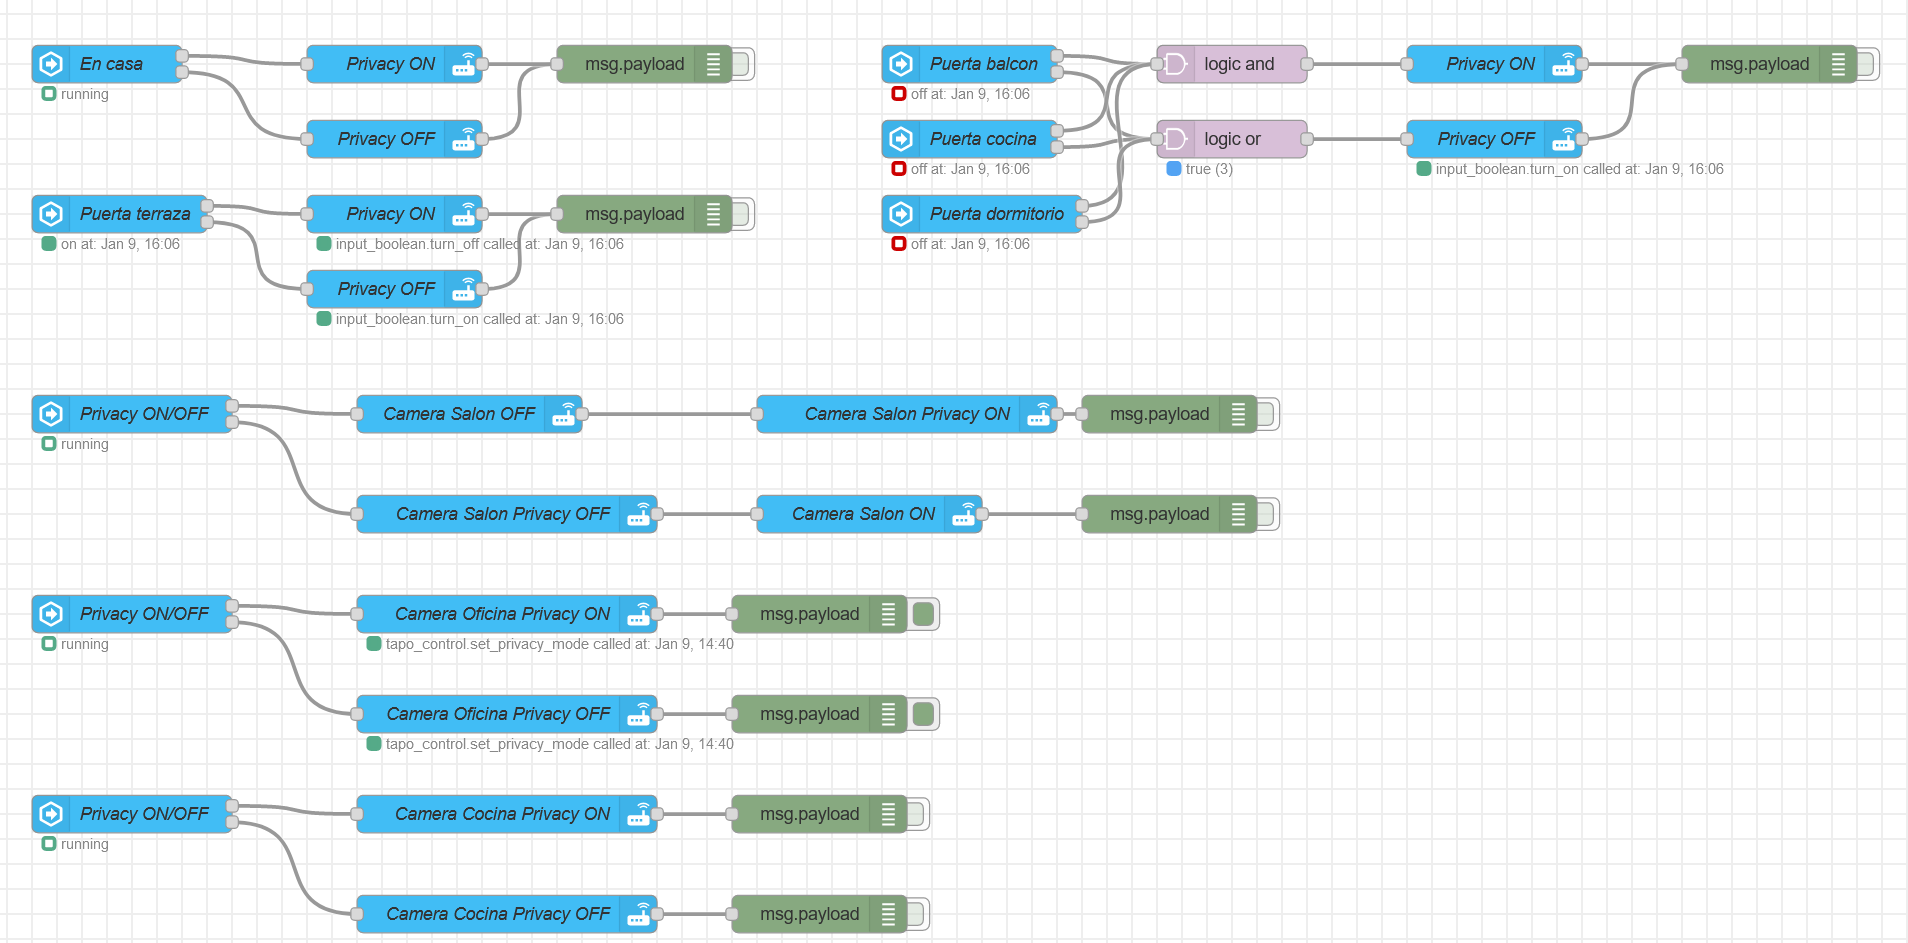The width and height of the screenshot is (1908, 943).
Task: Click event icon of Privacy ON/OFF feeding Camera Oficina
Action: [x=51, y=614]
